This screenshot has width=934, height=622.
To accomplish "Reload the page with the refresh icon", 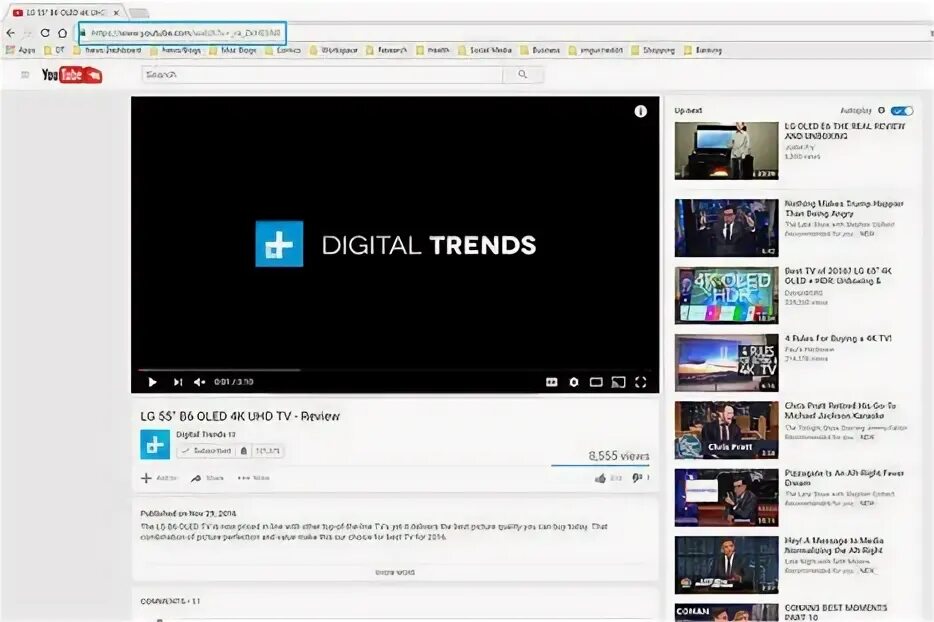I will coord(45,33).
